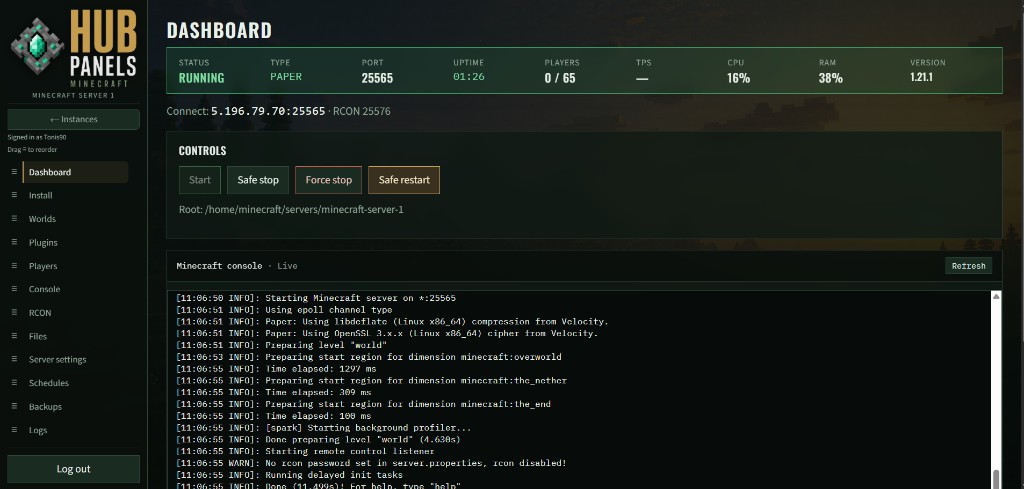Click the RUNNING status value
Screen dimensions: 1024x489
202,78
